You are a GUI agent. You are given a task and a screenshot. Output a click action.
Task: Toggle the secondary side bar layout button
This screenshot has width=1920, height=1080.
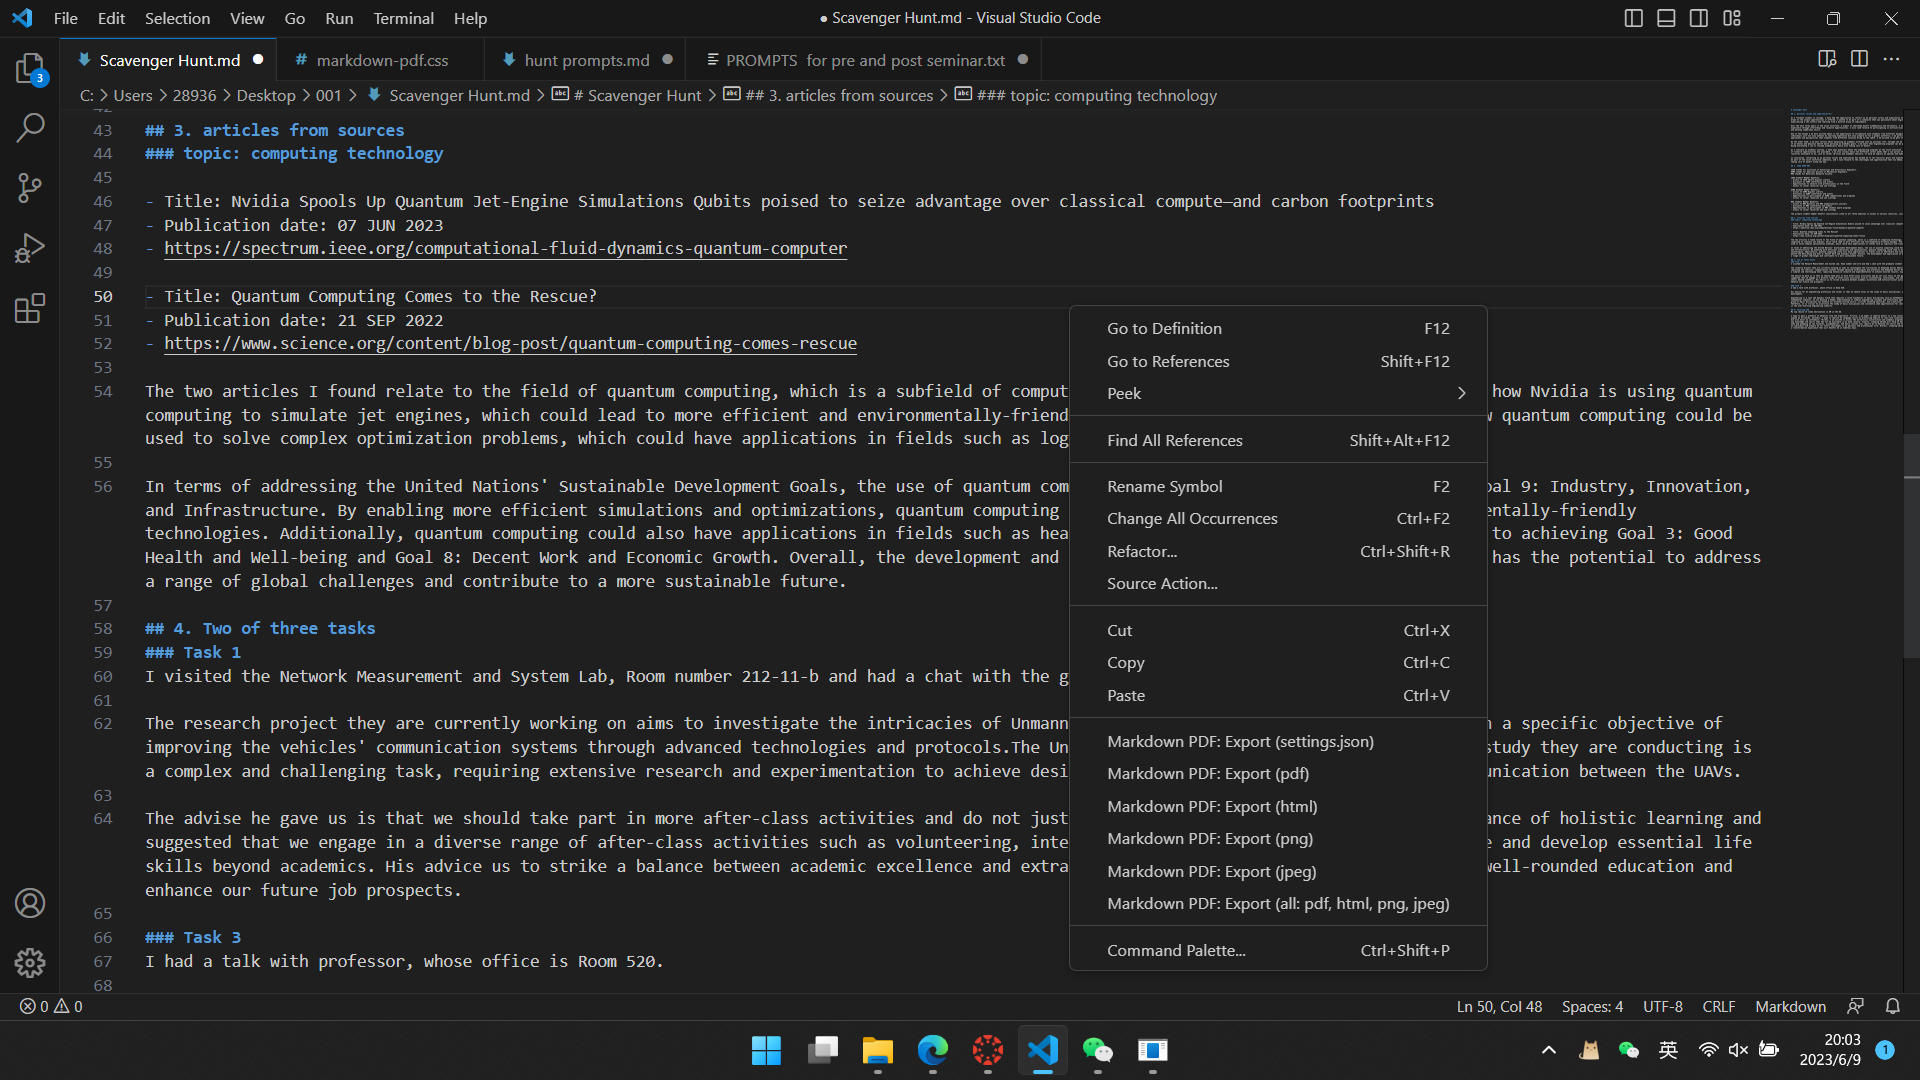[1699, 18]
